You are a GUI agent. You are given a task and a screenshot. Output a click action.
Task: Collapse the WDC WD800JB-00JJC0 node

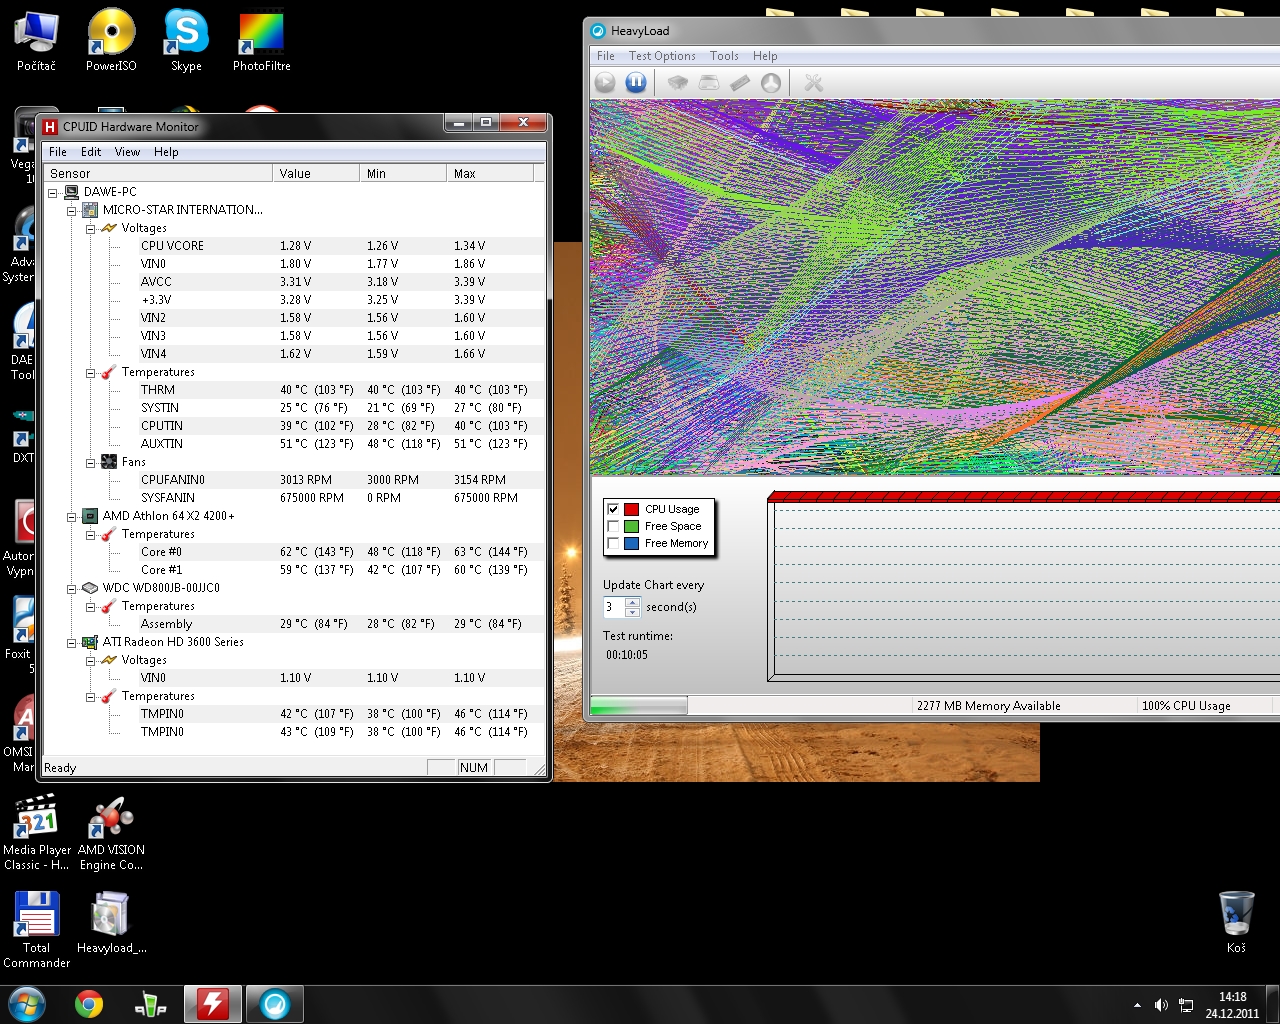[72, 588]
